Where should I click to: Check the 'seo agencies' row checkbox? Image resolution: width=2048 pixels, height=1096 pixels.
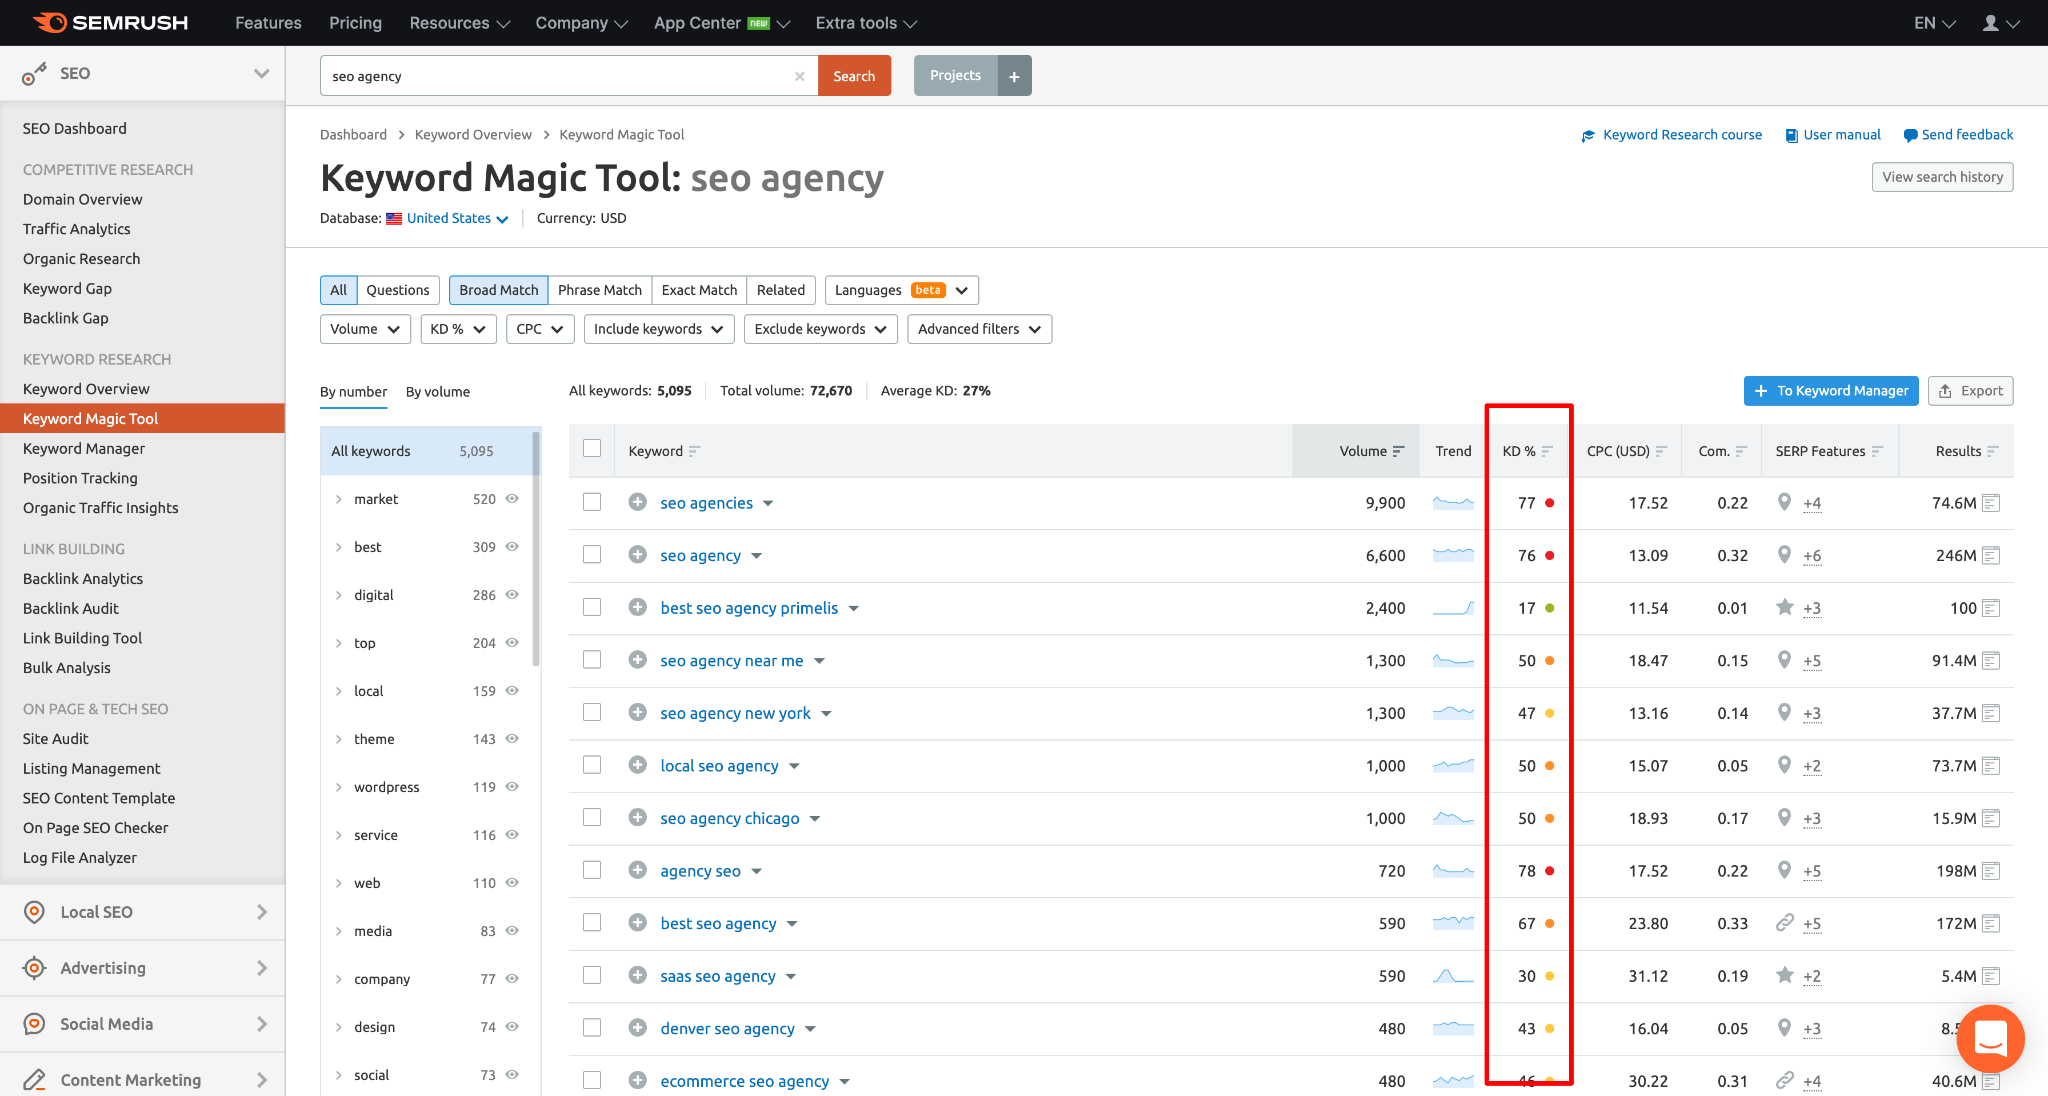click(x=592, y=502)
